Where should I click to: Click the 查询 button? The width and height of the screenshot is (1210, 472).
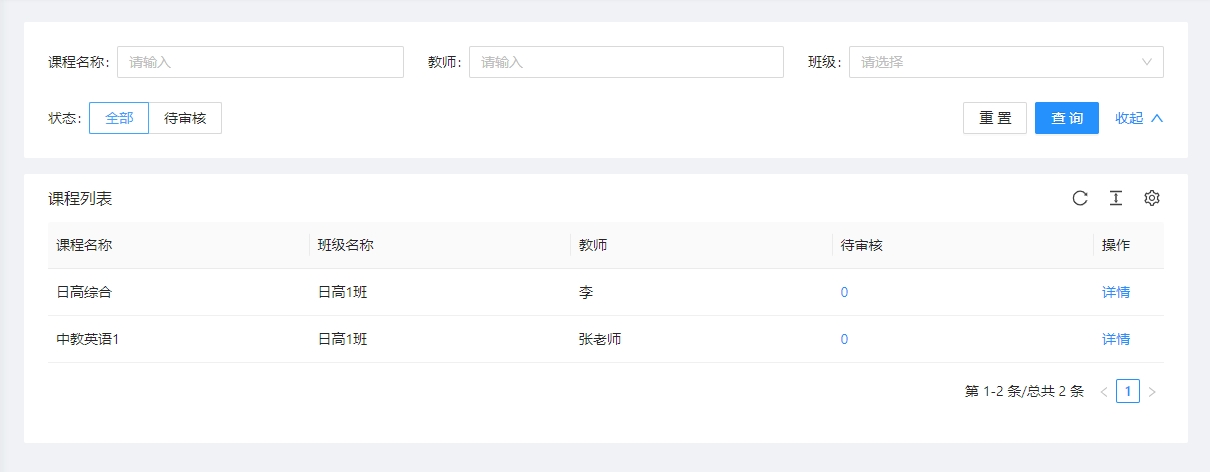[1067, 118]
